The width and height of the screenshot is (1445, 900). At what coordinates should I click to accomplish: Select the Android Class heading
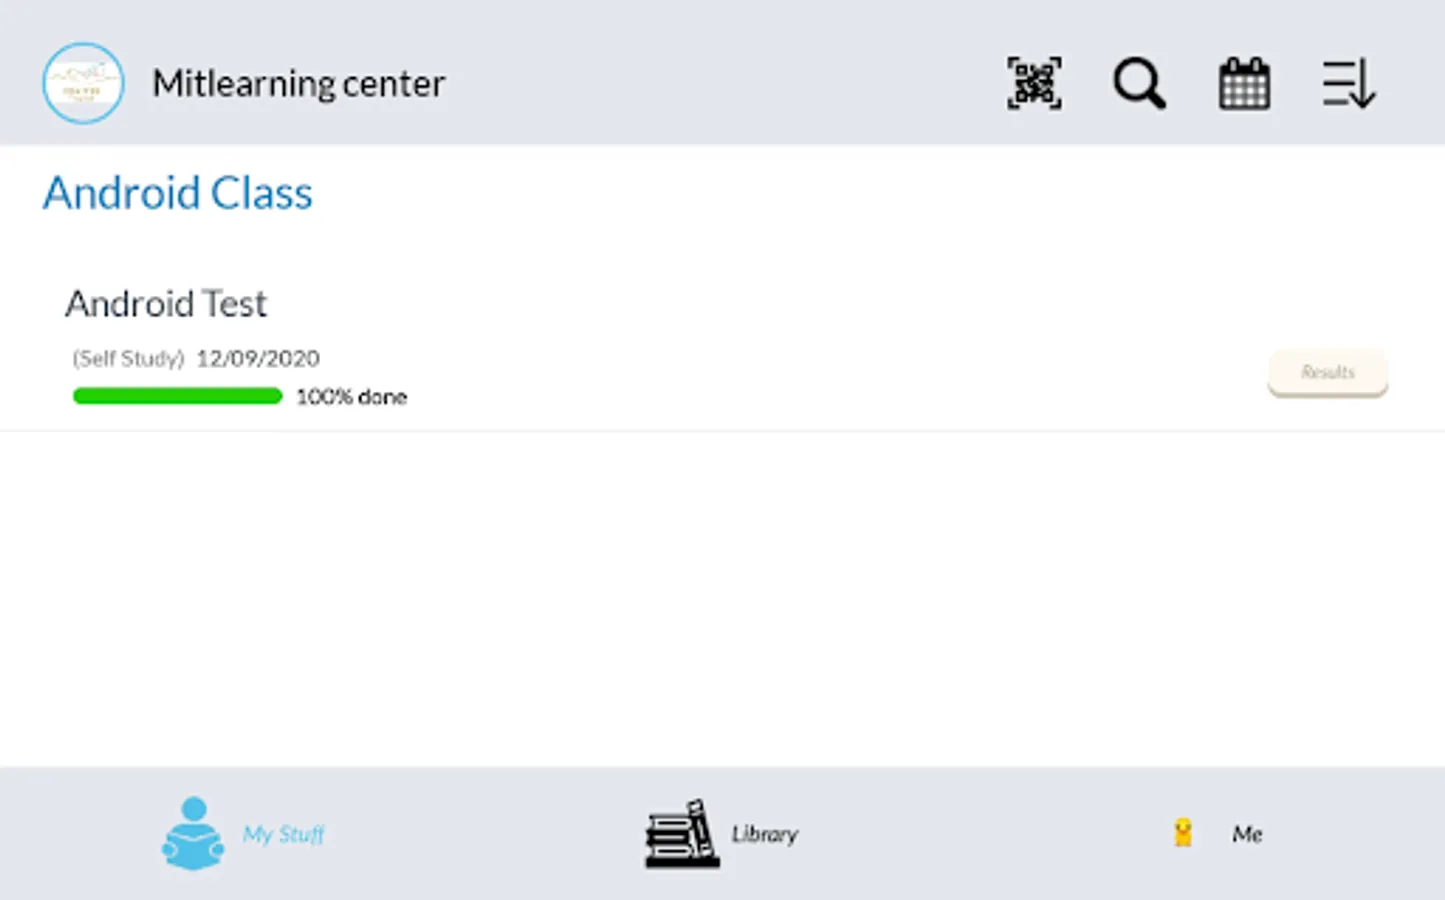pyautogui.click(x=177, y=193)
